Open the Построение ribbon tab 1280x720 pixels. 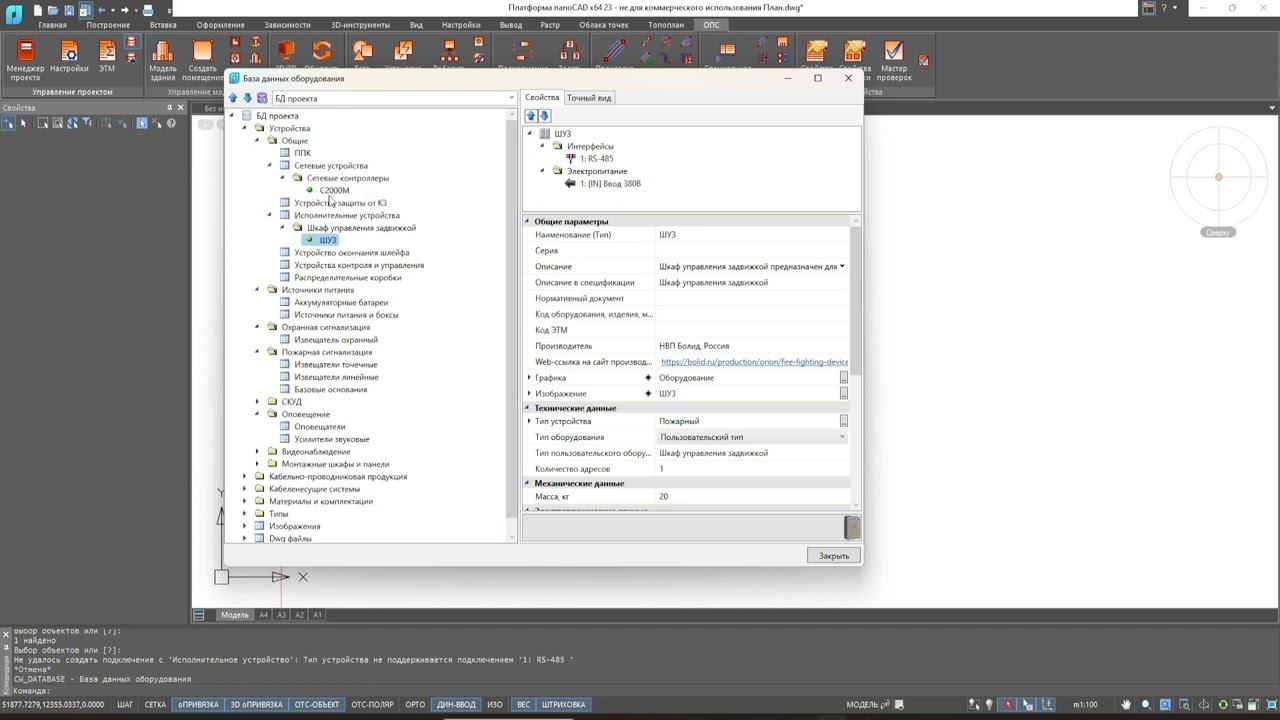click(x=108, y=25)
